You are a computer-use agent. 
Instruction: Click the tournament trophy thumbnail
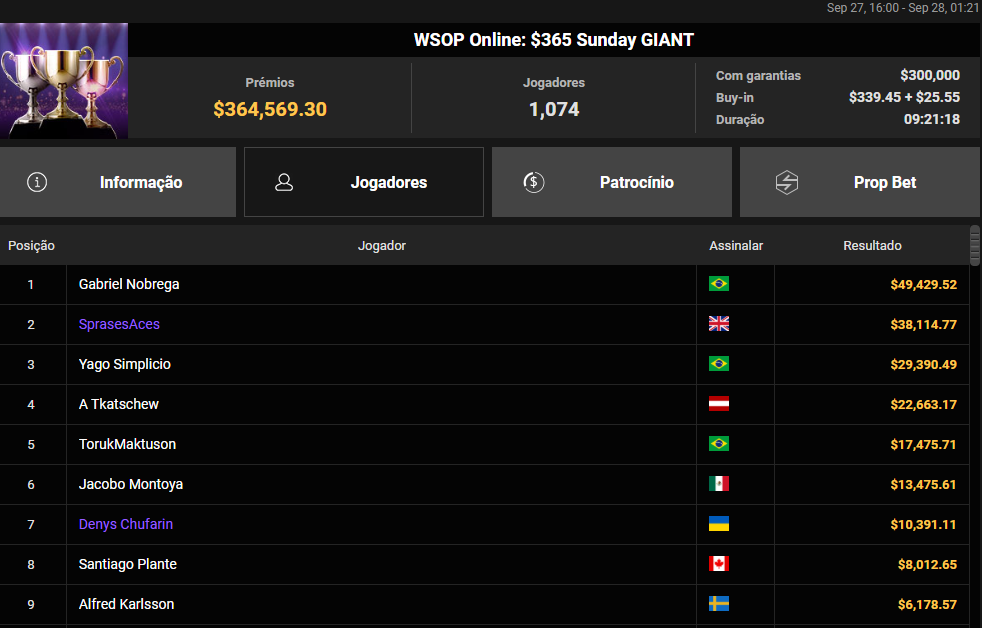click(64, 81)
